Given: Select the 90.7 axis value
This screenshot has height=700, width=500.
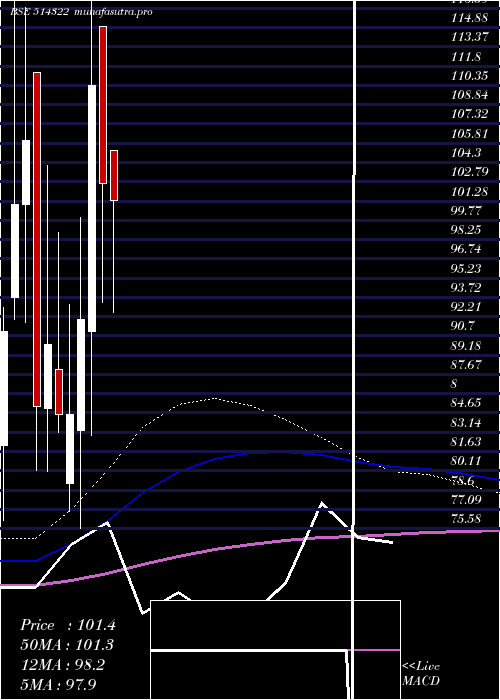Looking at the screenshot, I should coord(463,326).
